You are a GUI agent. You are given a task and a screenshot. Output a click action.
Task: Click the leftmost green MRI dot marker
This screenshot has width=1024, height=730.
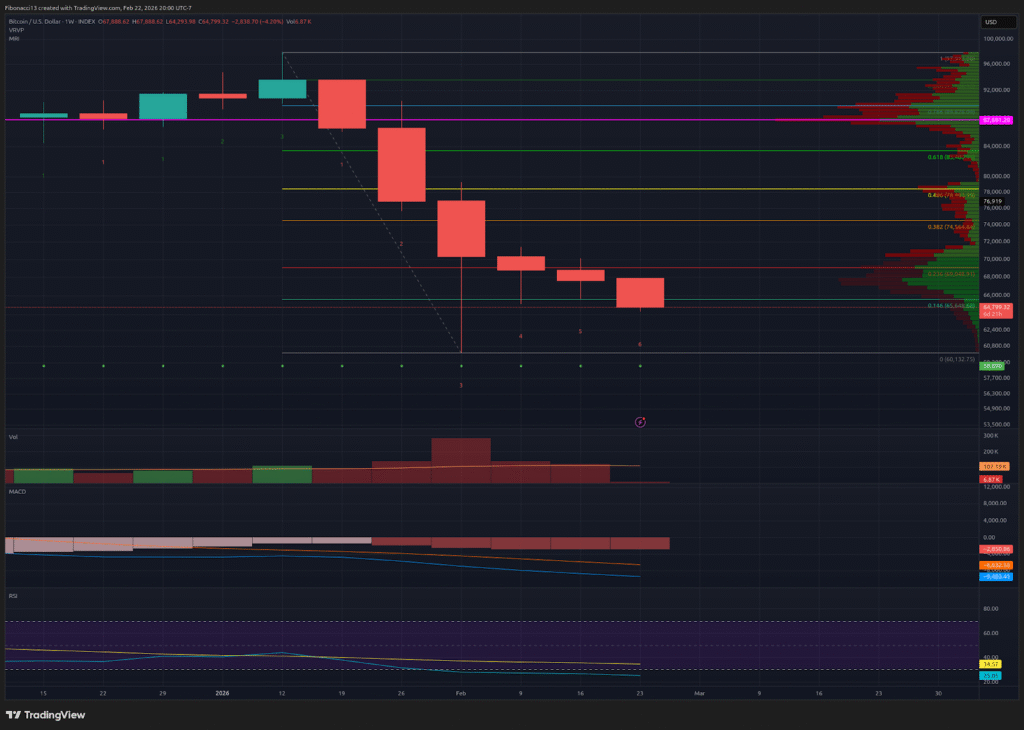[x=43, y=366]
